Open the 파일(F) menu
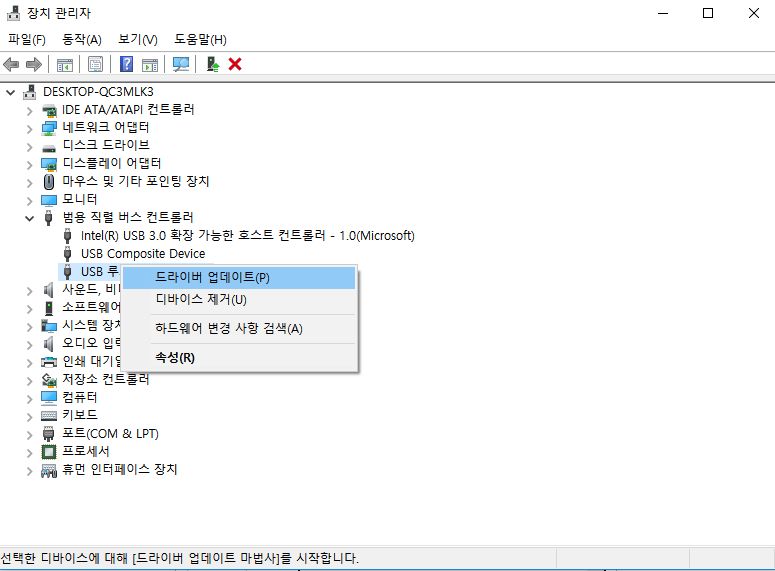 point(27,40)
